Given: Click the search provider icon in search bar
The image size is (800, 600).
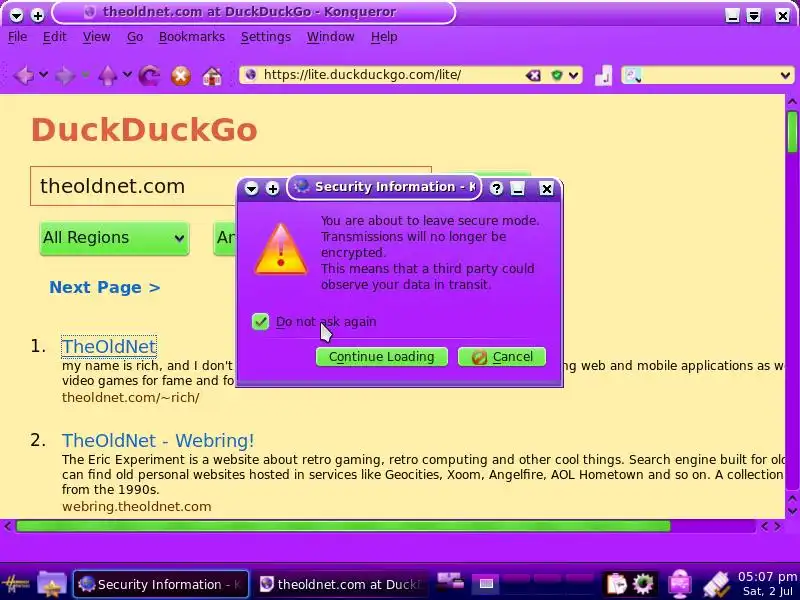Looking at the screenshot, I should click(x=632, y=76).
